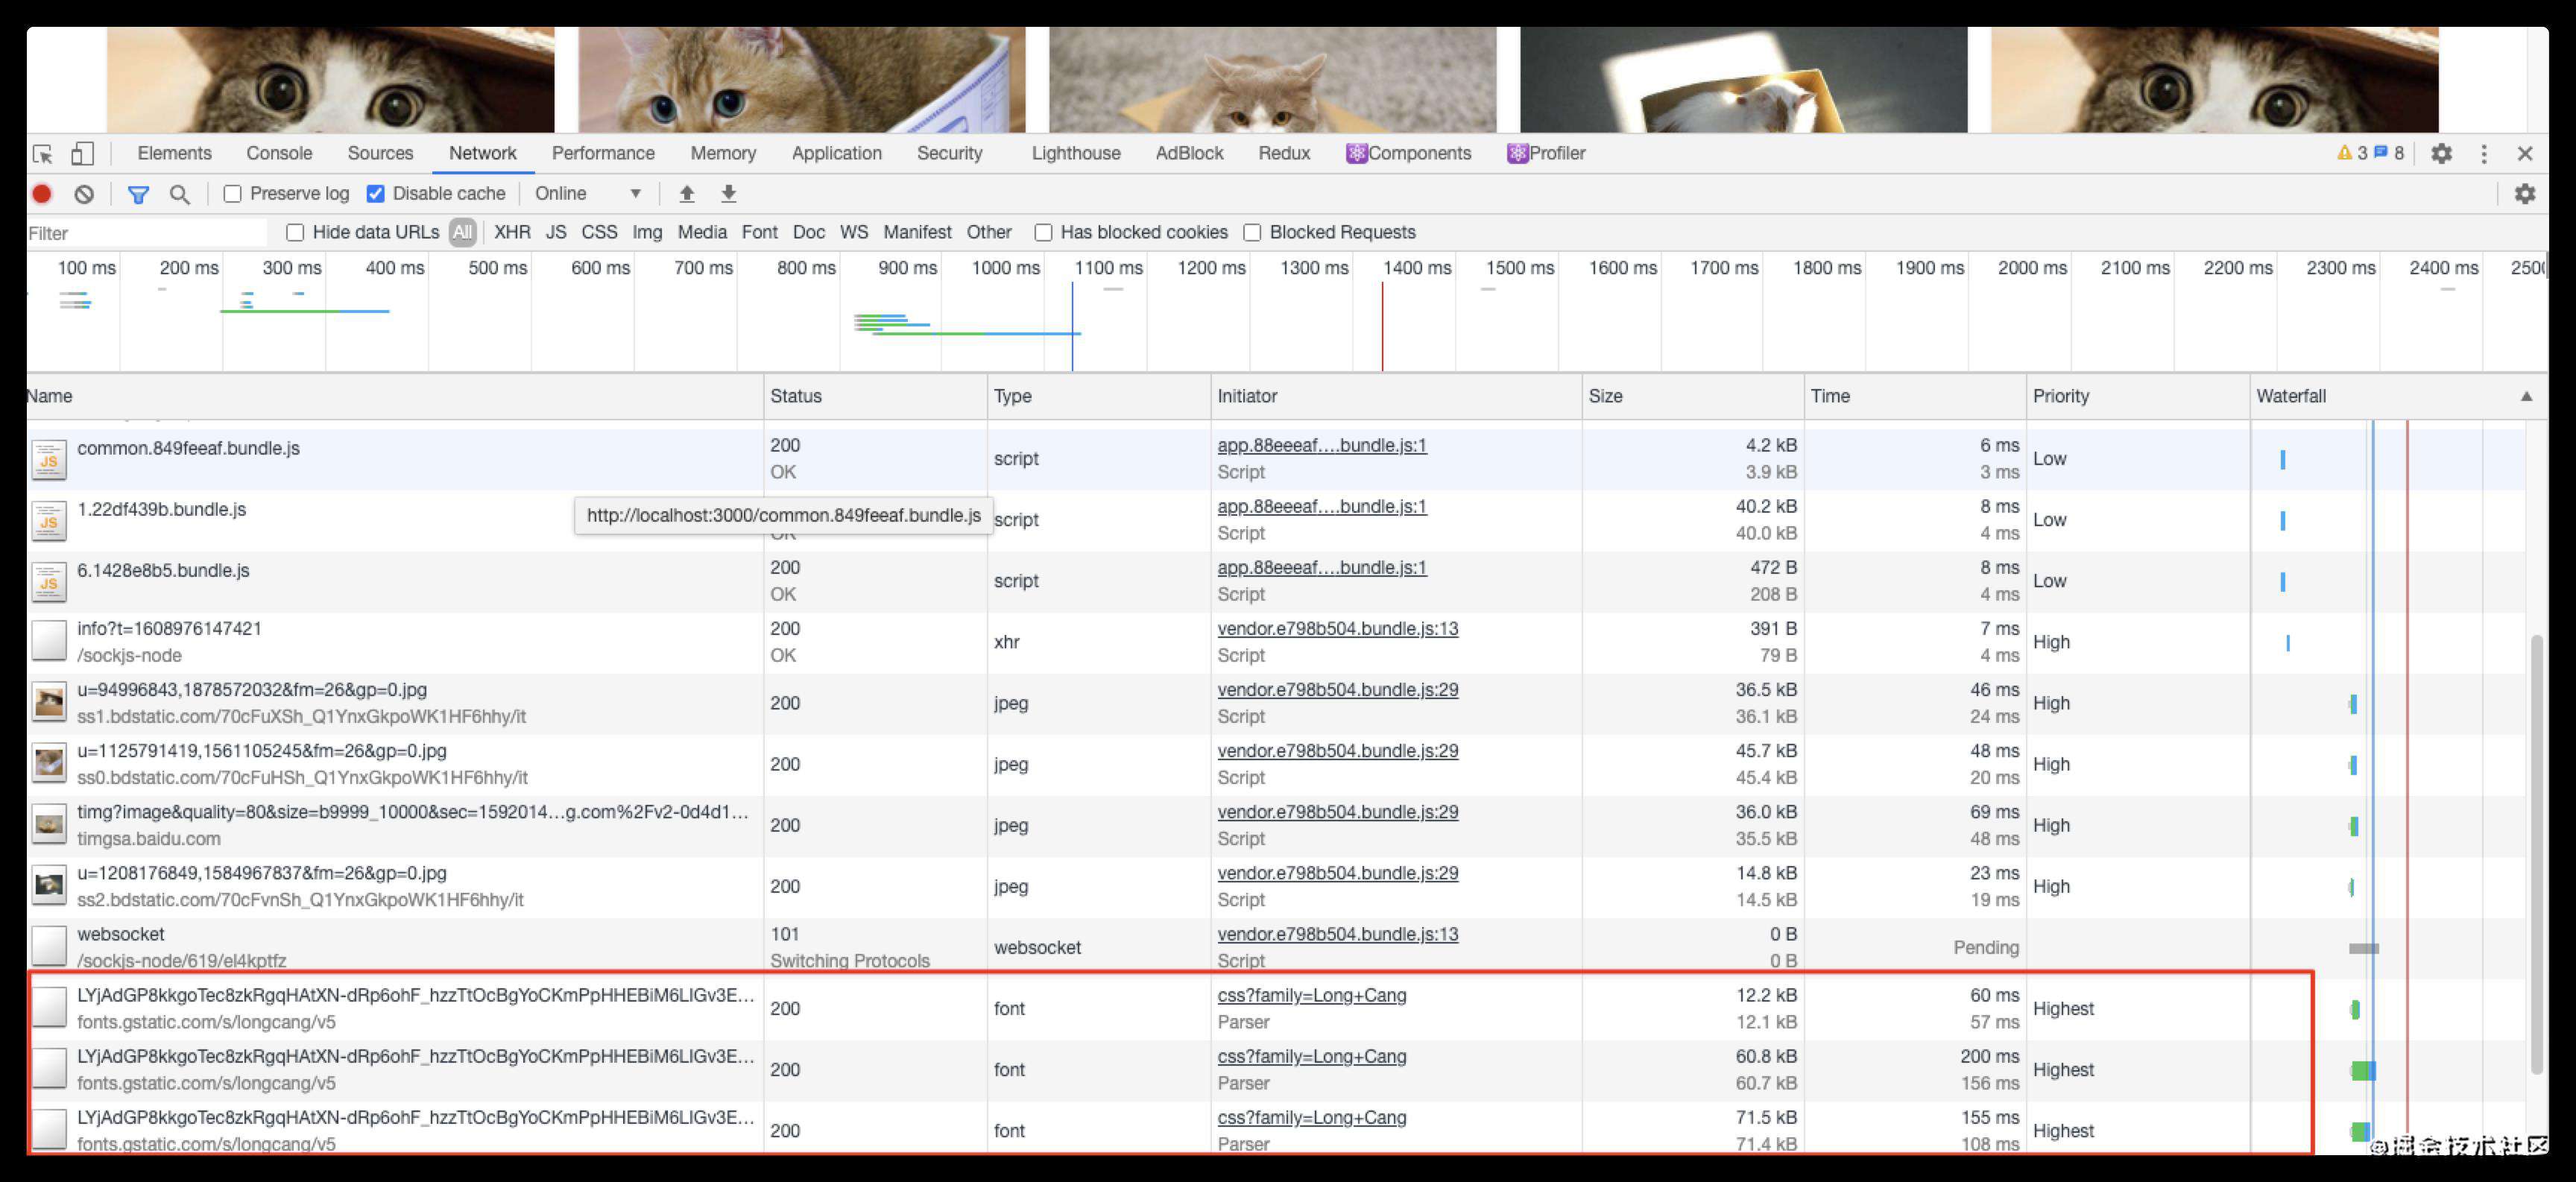Filter requests by Font type
Image resolution: width=2576 pixels, height=1182 pixels.
tap(759, 232)
